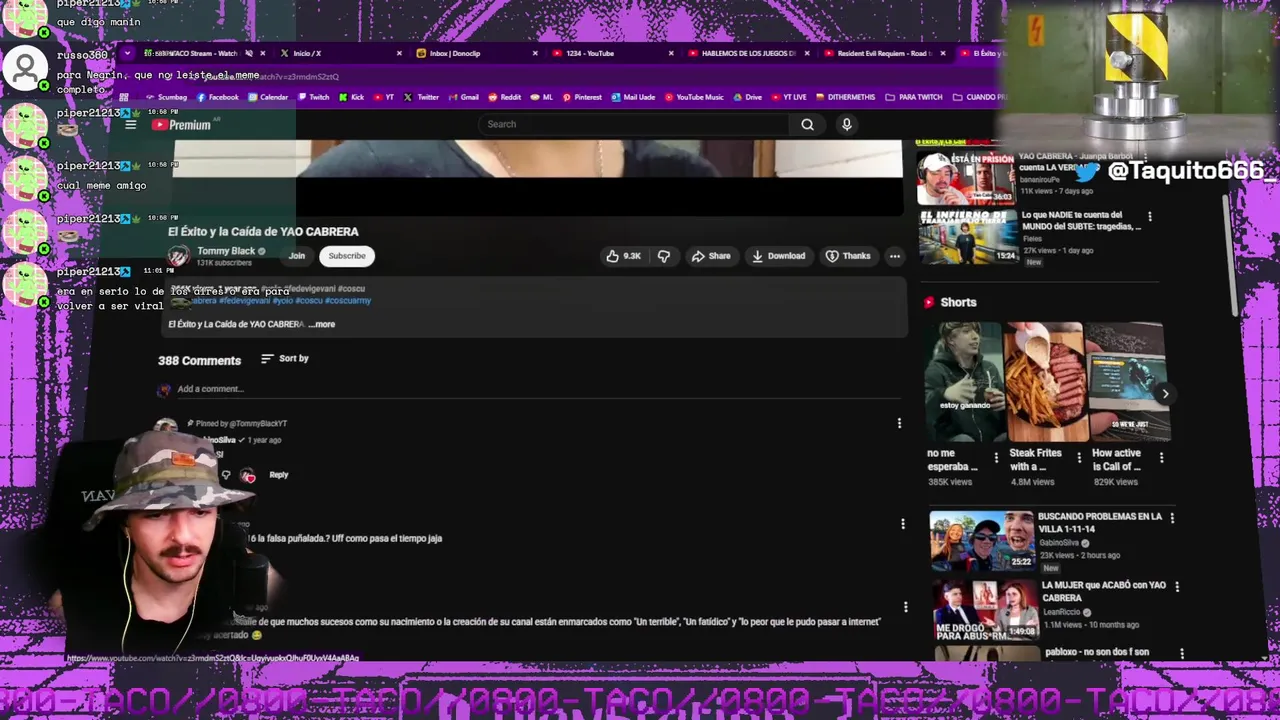The height and width of the screenshot is (720, 1280).
Task: Open menu for 'Lo que NADIE te cuenta' video
Action: 1149,216
